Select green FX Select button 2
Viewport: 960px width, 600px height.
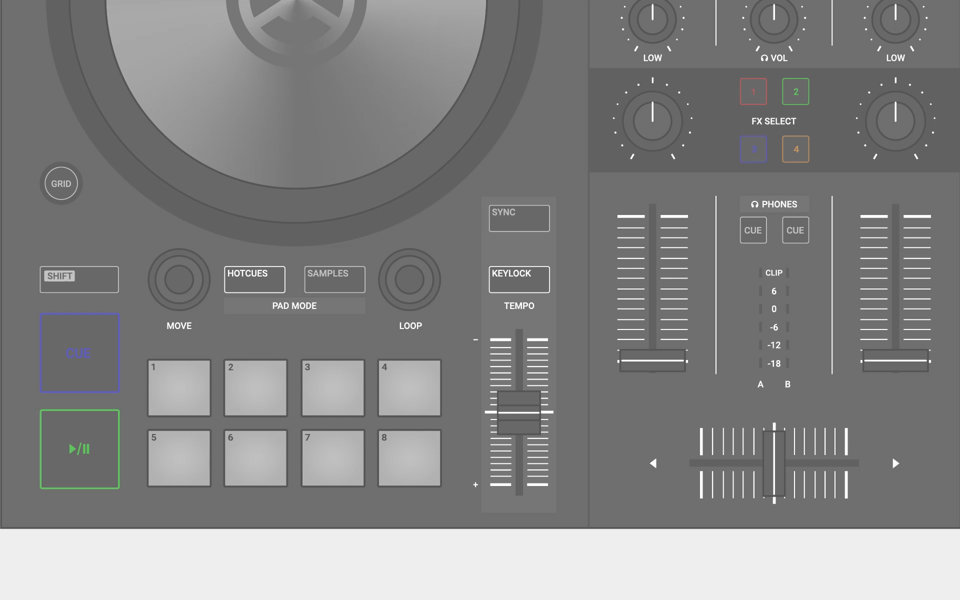tap(796, 92)
